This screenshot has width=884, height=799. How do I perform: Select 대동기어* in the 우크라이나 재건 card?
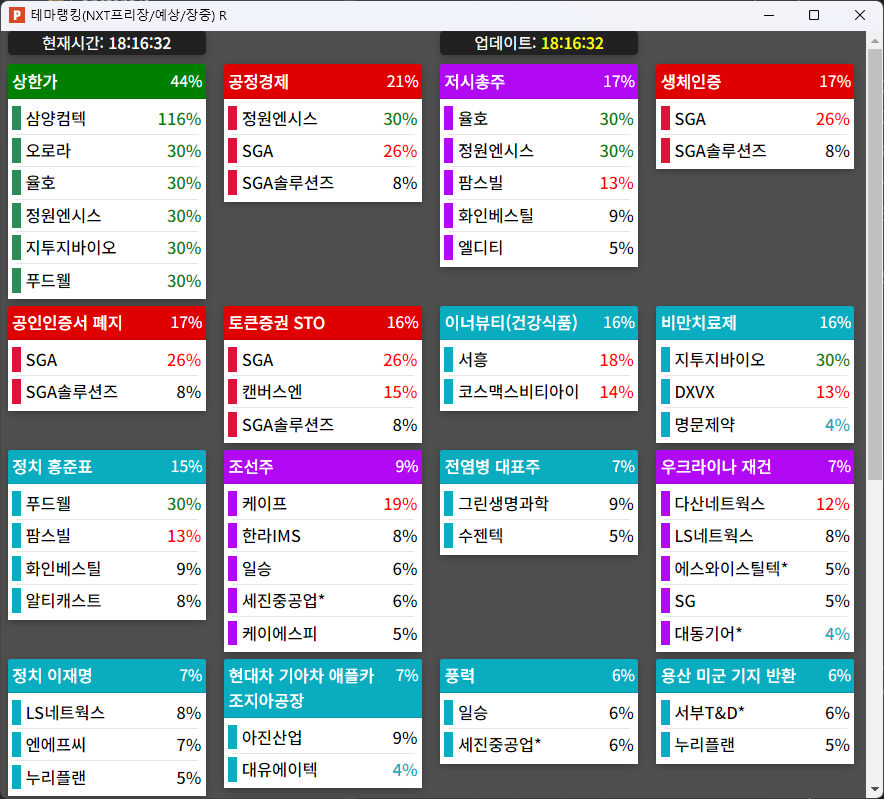[755, 634]
